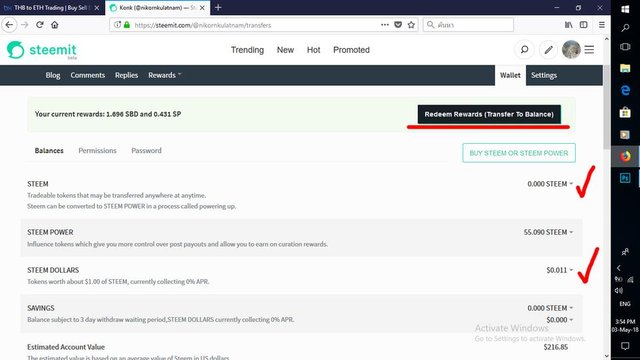This screenshot has height=360, width=640.
Task: Close the THB to ETH Trading tab
Action: (x=97, y=8)
